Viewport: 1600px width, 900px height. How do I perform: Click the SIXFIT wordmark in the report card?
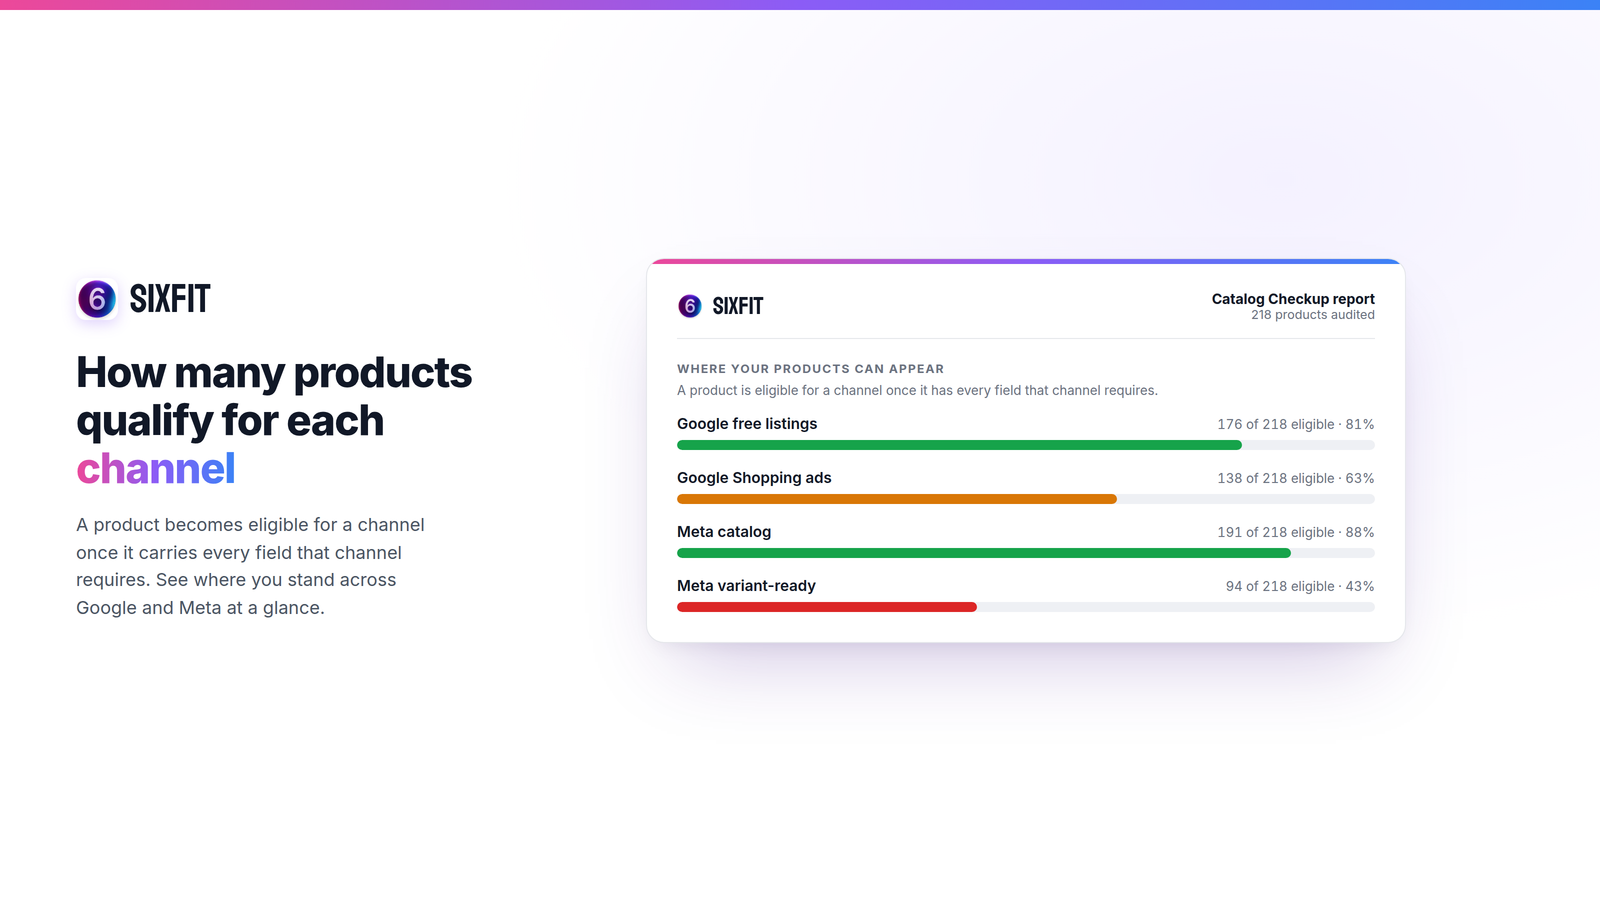(738, 306)
